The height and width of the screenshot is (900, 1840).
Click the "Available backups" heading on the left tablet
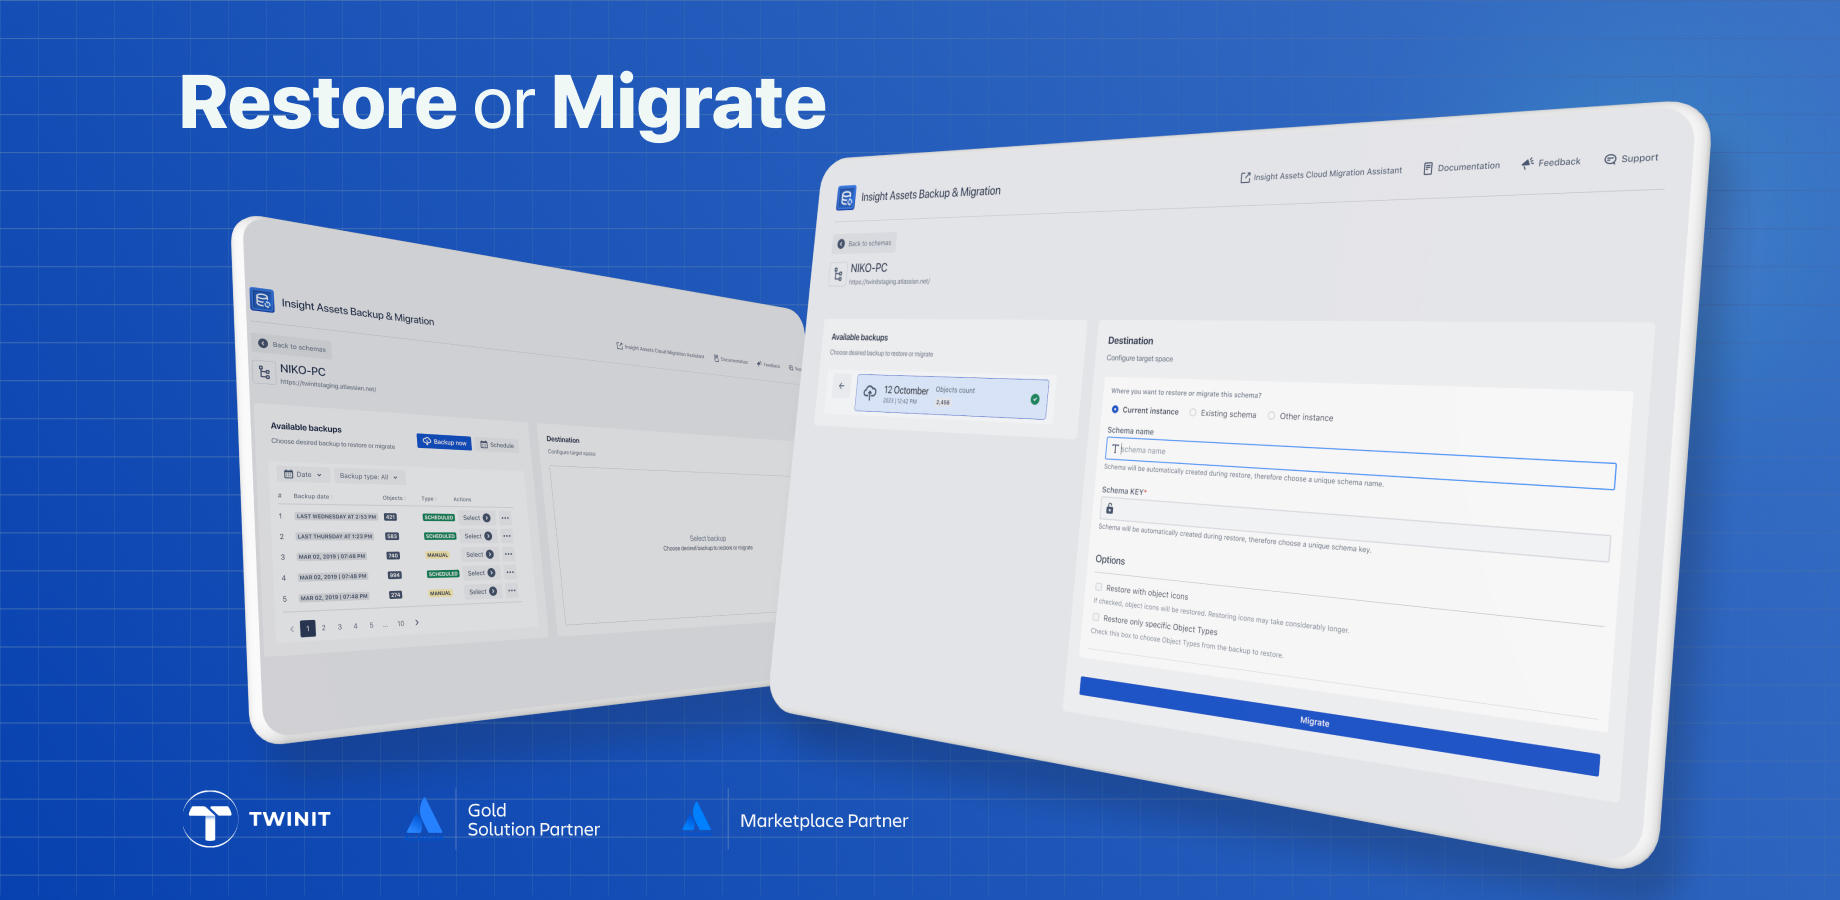[x=306, y=427]
